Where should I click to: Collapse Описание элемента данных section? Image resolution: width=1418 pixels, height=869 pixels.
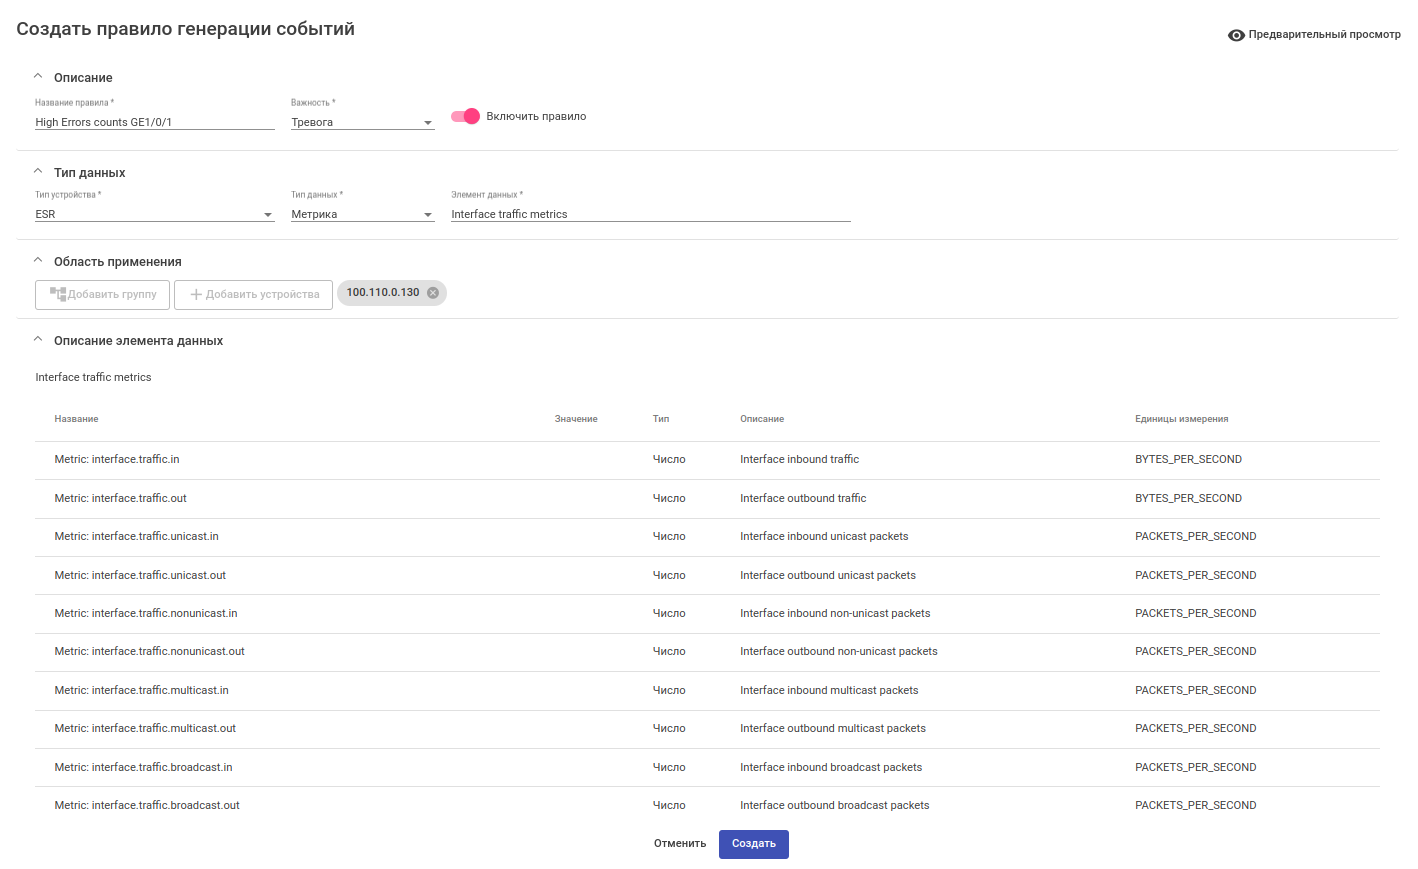pos(38,340)
